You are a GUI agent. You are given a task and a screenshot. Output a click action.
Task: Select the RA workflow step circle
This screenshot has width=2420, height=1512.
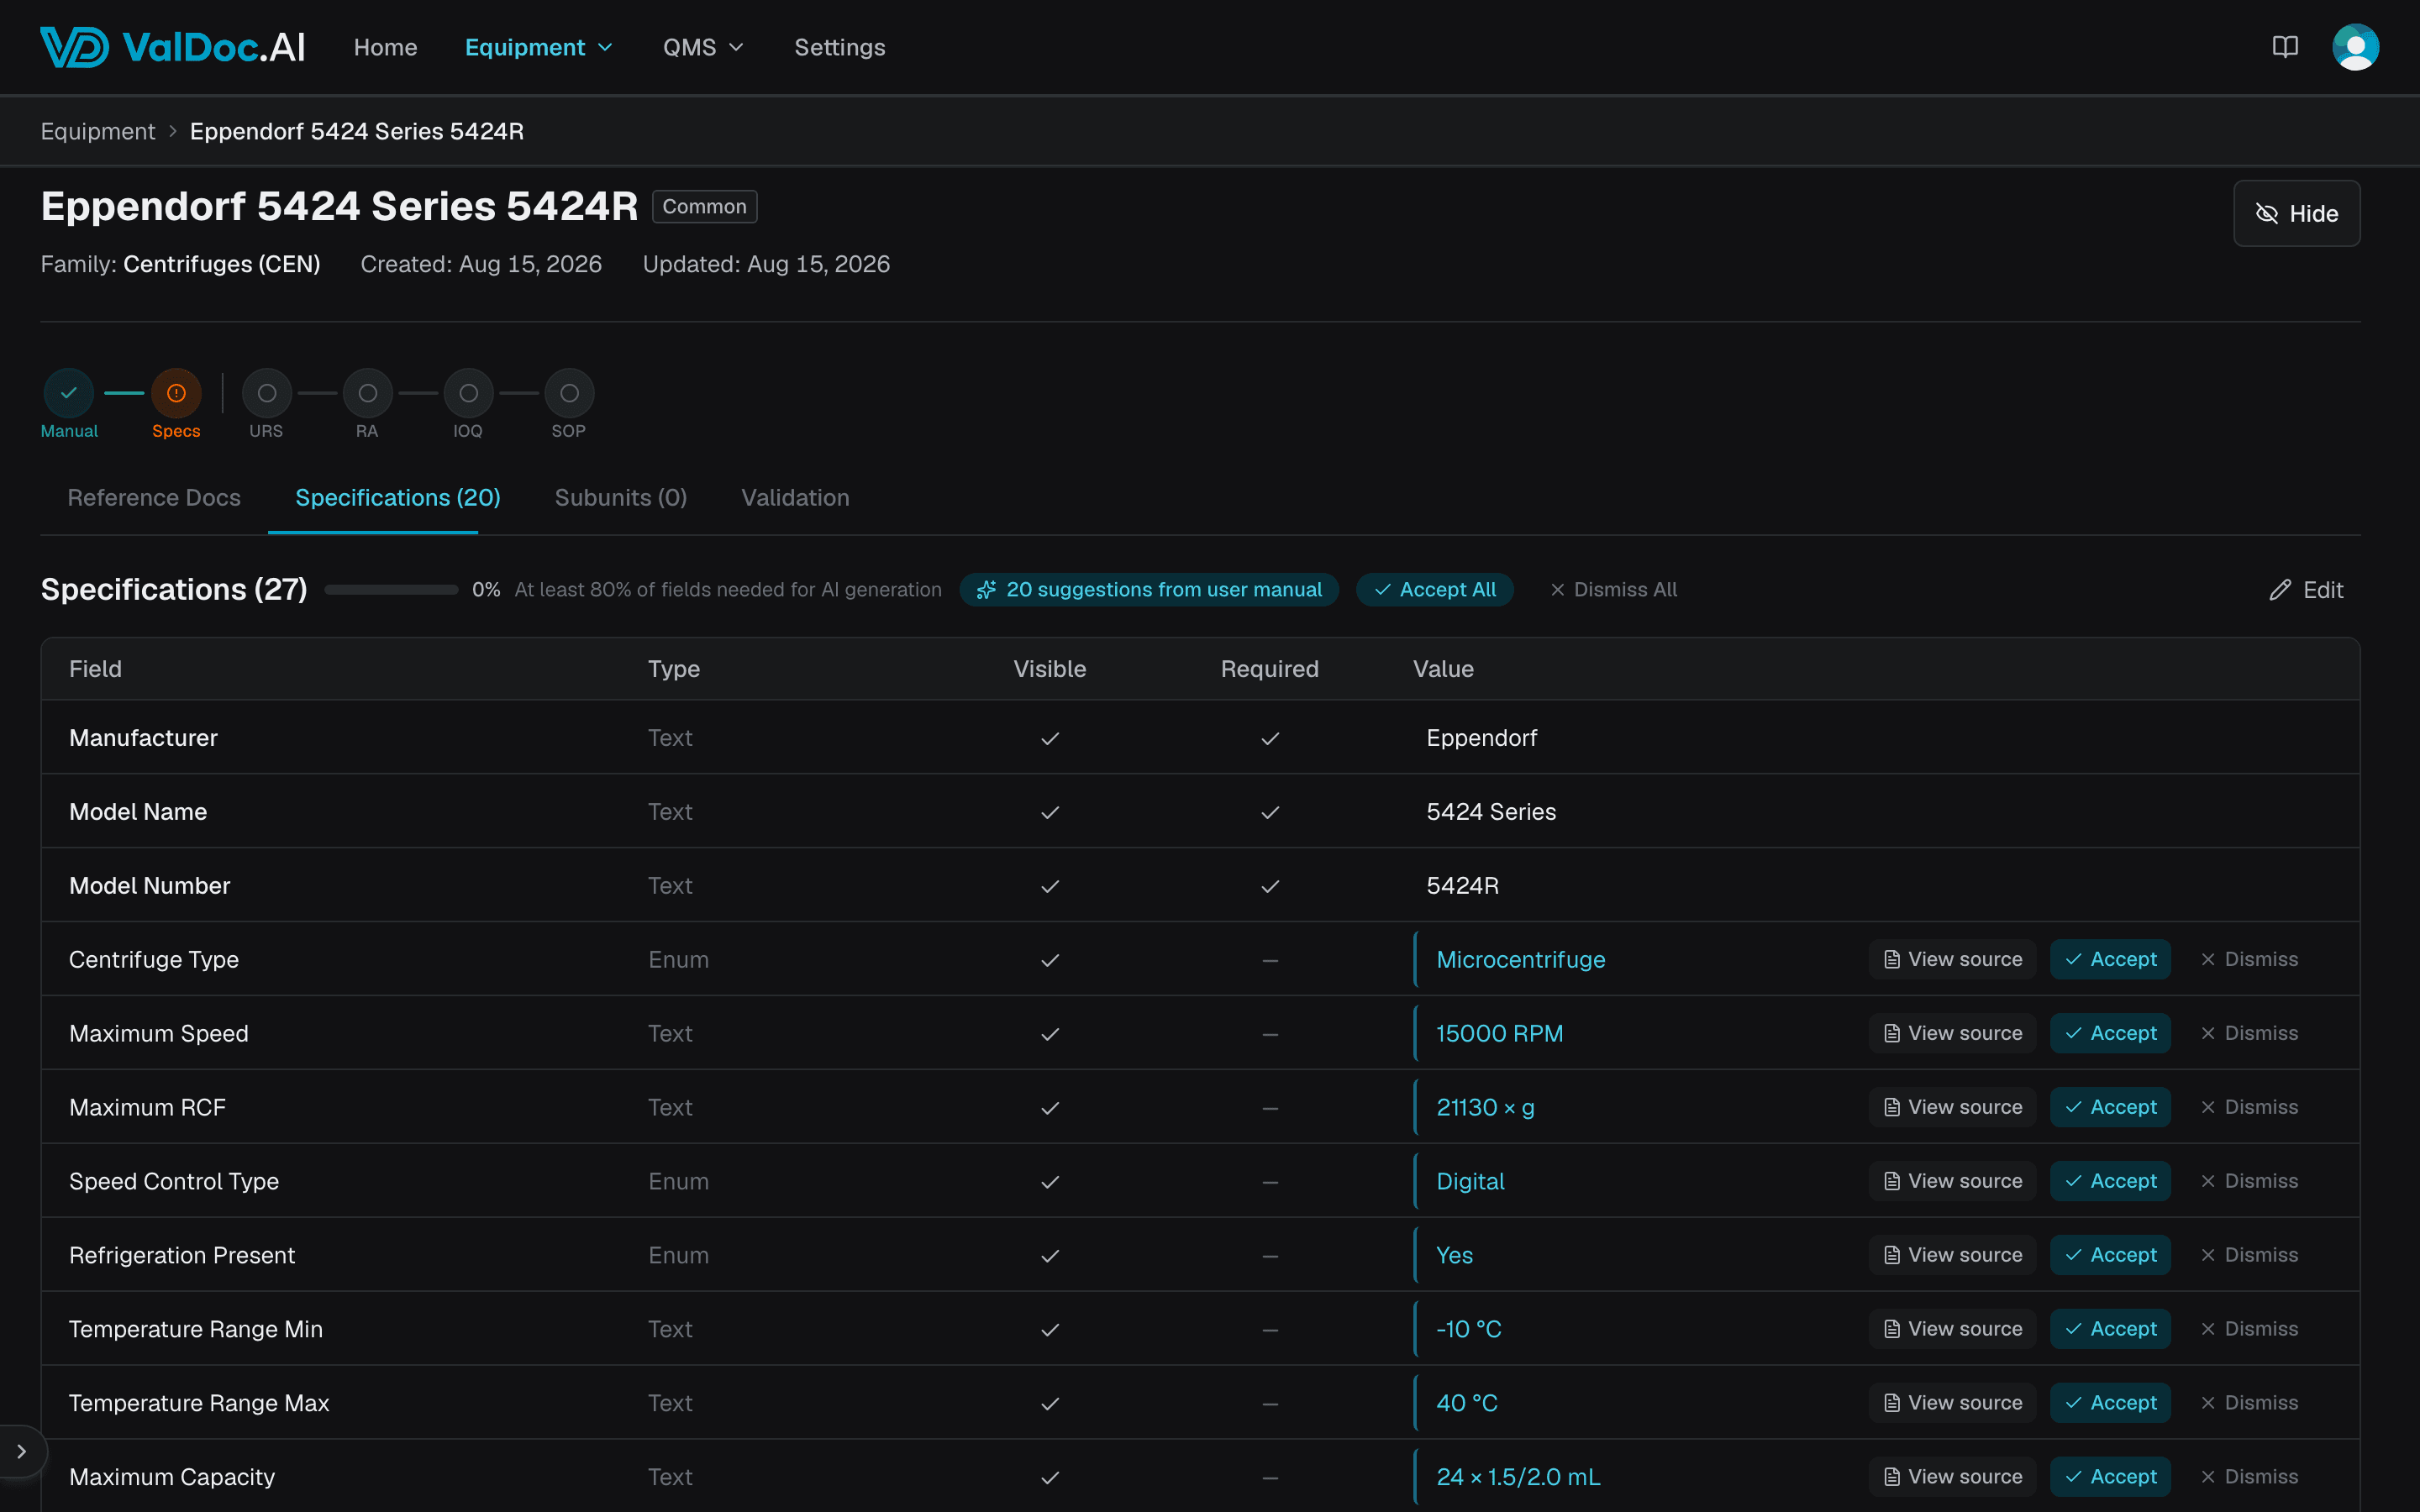point(368,393)
